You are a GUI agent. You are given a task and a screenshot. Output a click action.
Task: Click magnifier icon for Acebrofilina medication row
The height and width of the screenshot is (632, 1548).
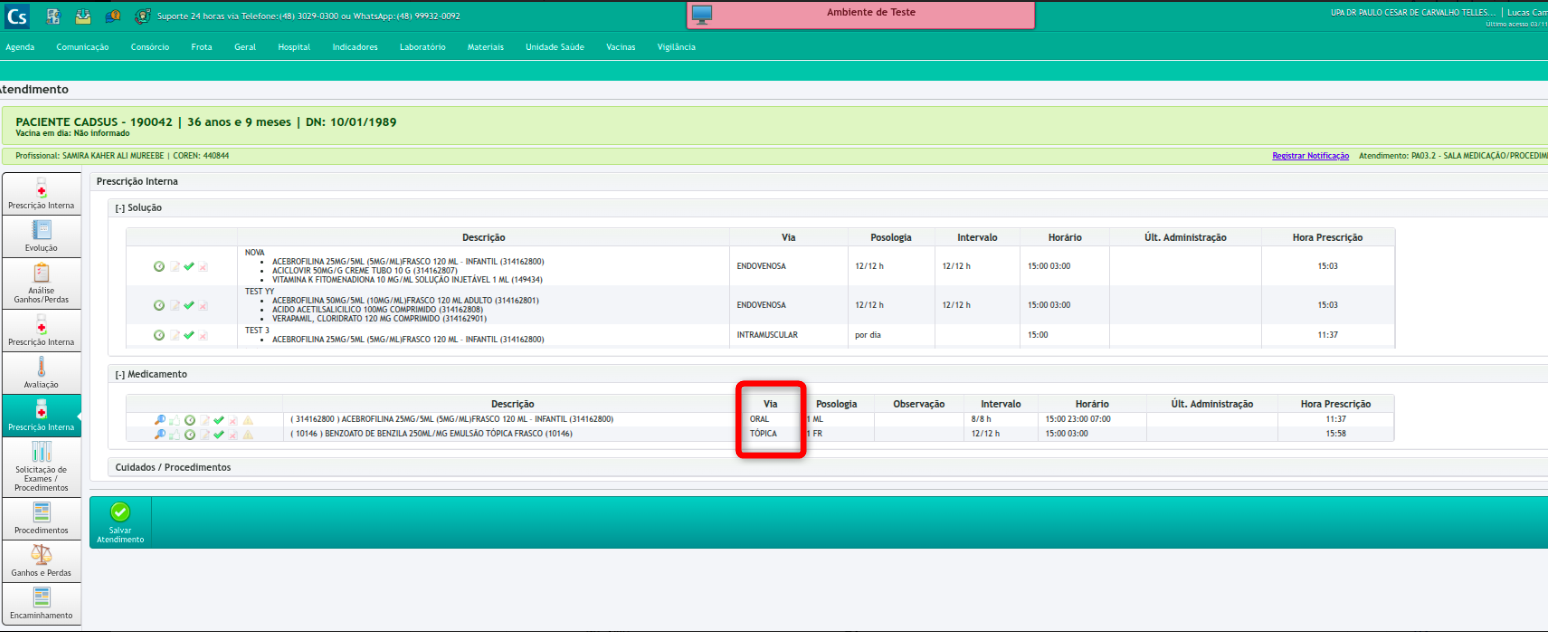(x=159, y=420)
